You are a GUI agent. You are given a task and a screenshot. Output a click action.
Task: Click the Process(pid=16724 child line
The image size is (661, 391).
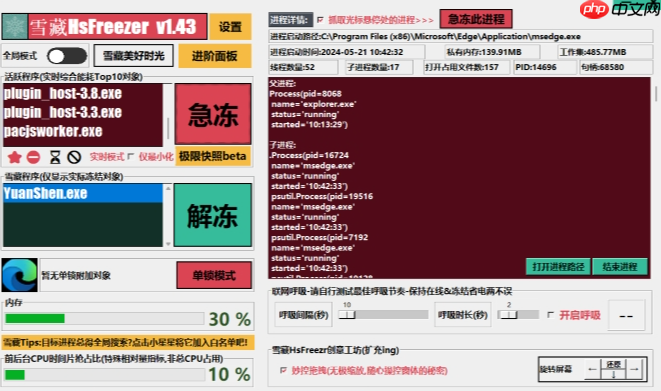(310, 155)
